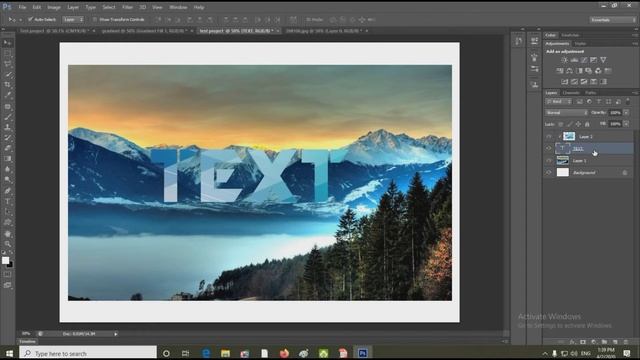Open the Filter menu
This screenshot has width=640, height=360.
(127, 7)
